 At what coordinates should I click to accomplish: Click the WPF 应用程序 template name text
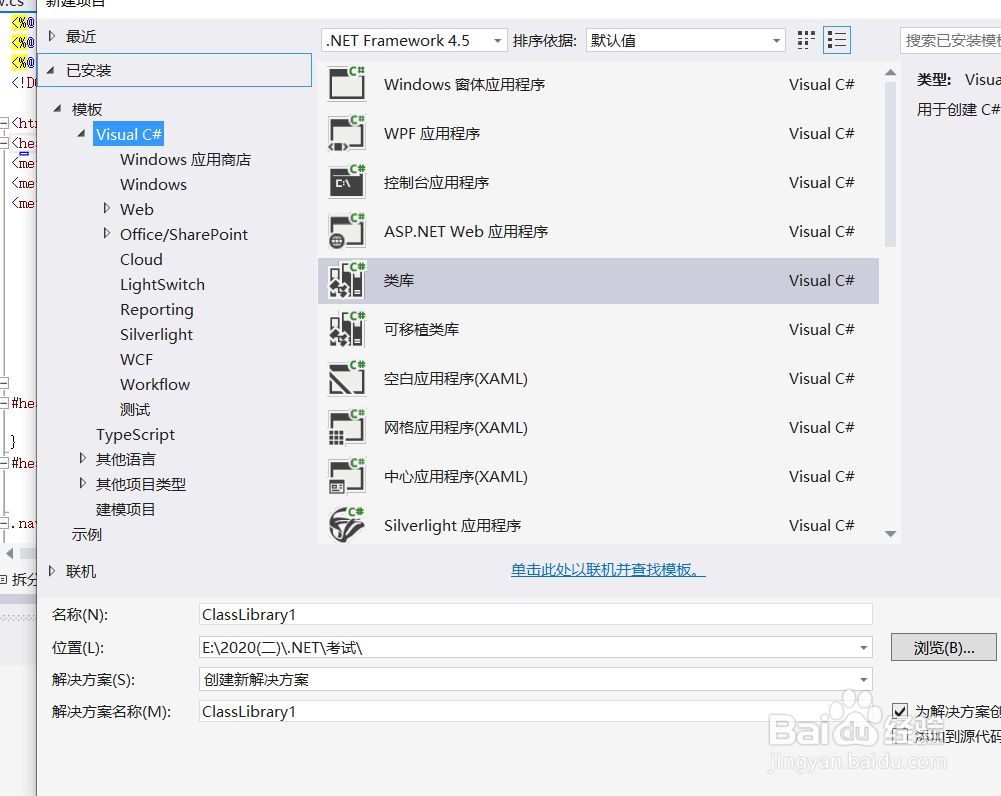point(432,133)
